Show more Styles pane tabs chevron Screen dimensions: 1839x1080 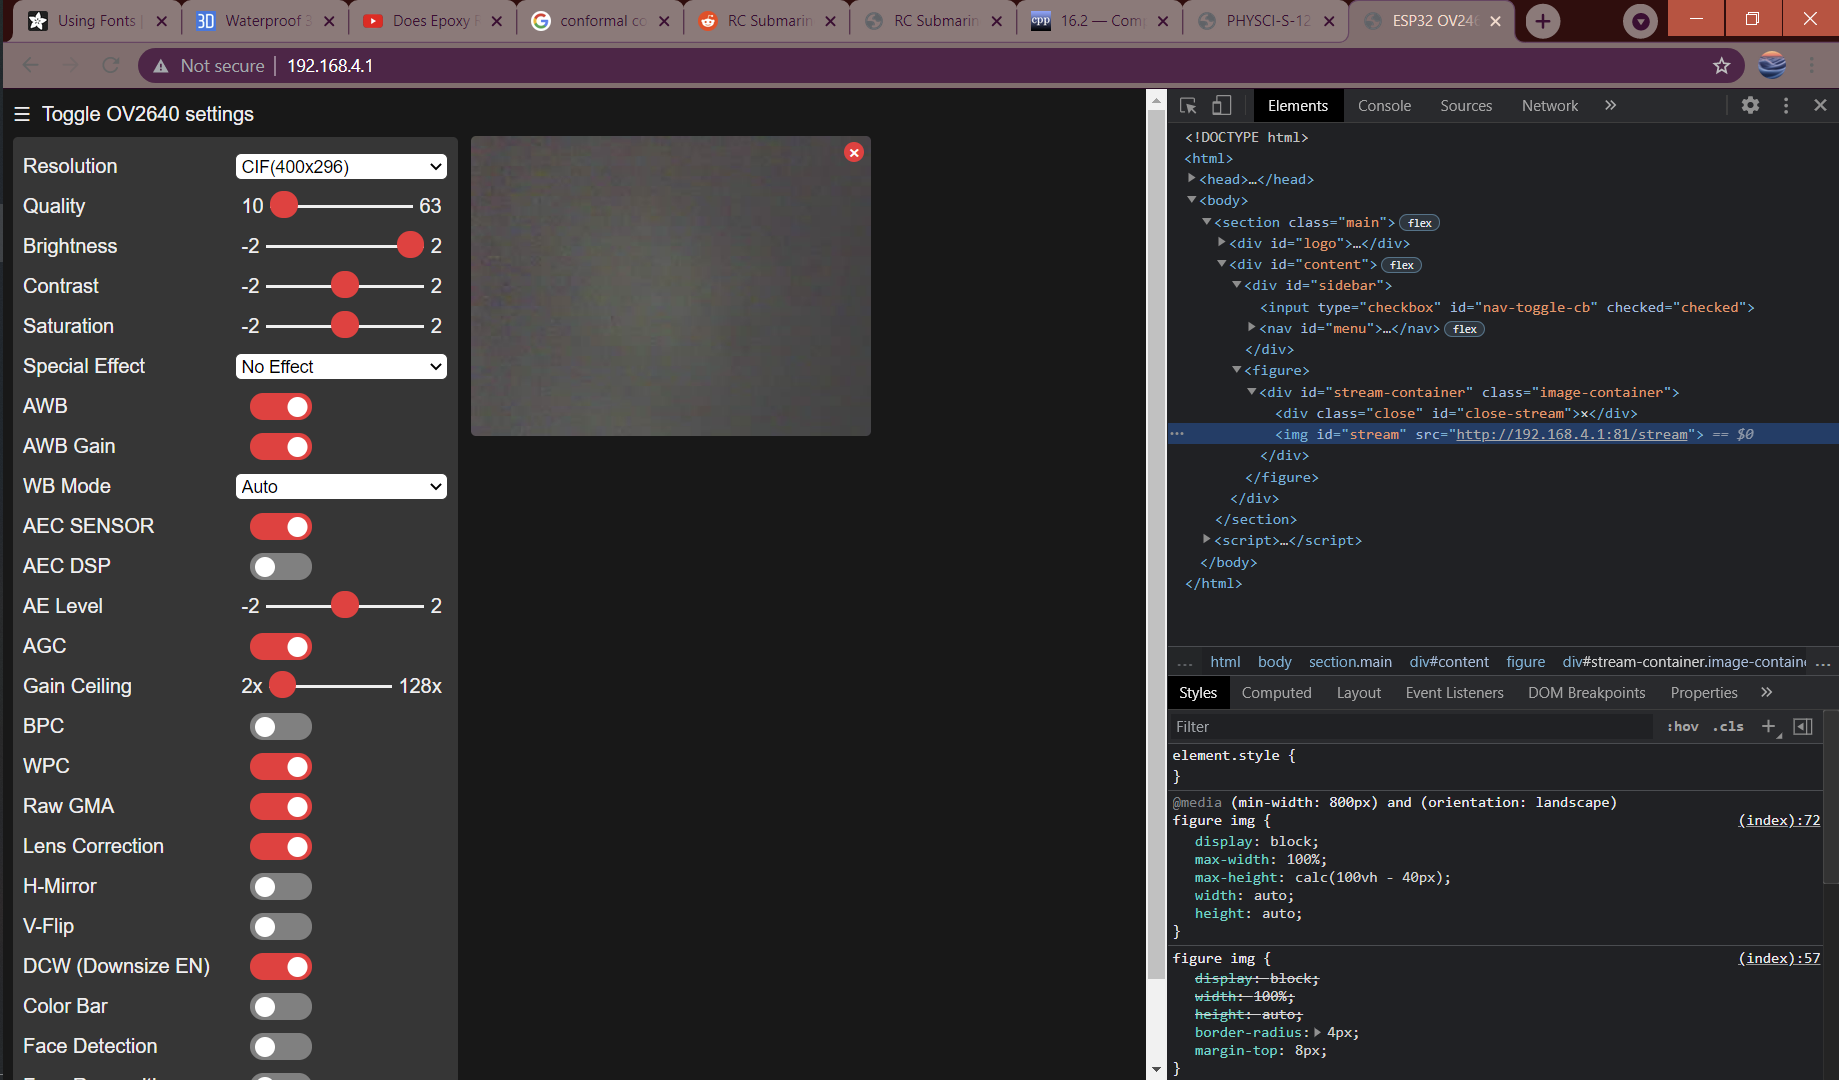coord(1766,692)
